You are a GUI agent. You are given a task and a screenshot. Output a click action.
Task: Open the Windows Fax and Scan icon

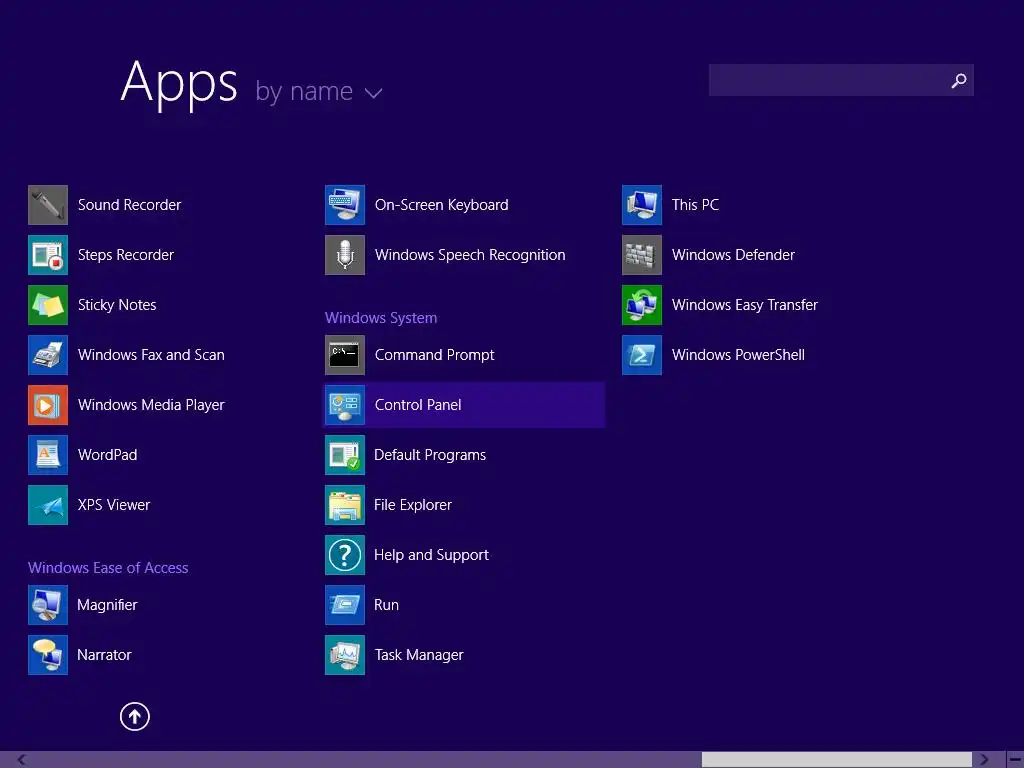click(48, 355)
